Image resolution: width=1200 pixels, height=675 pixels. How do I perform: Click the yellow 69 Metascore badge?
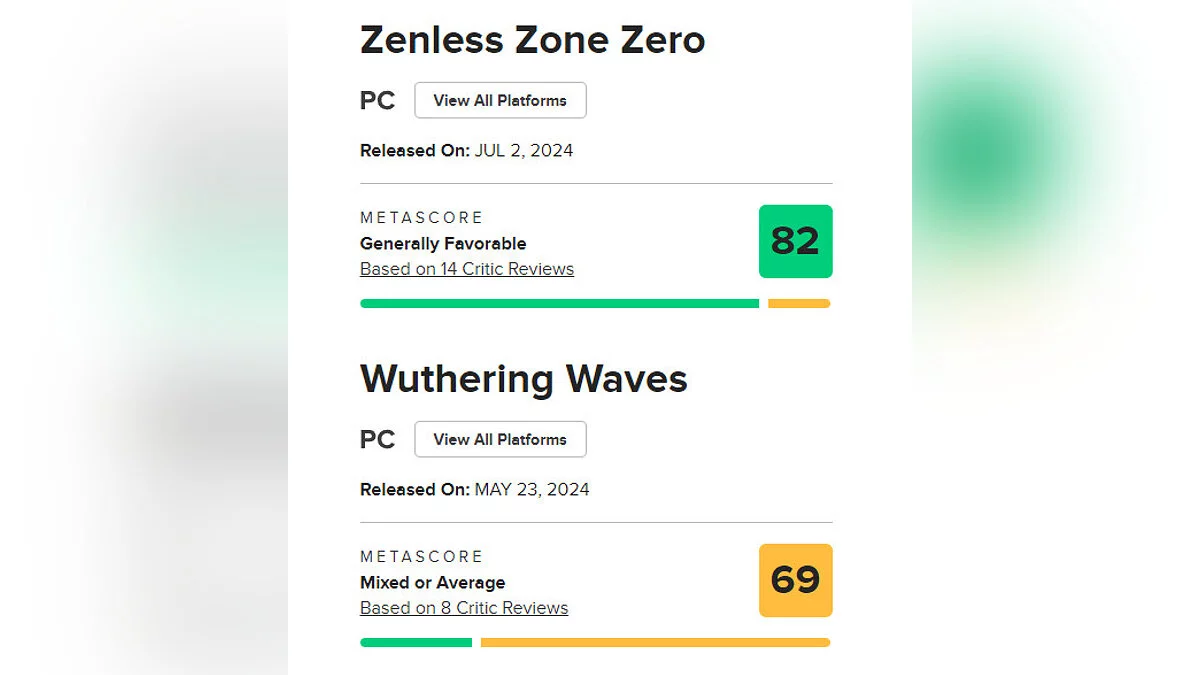coord(795,580)
